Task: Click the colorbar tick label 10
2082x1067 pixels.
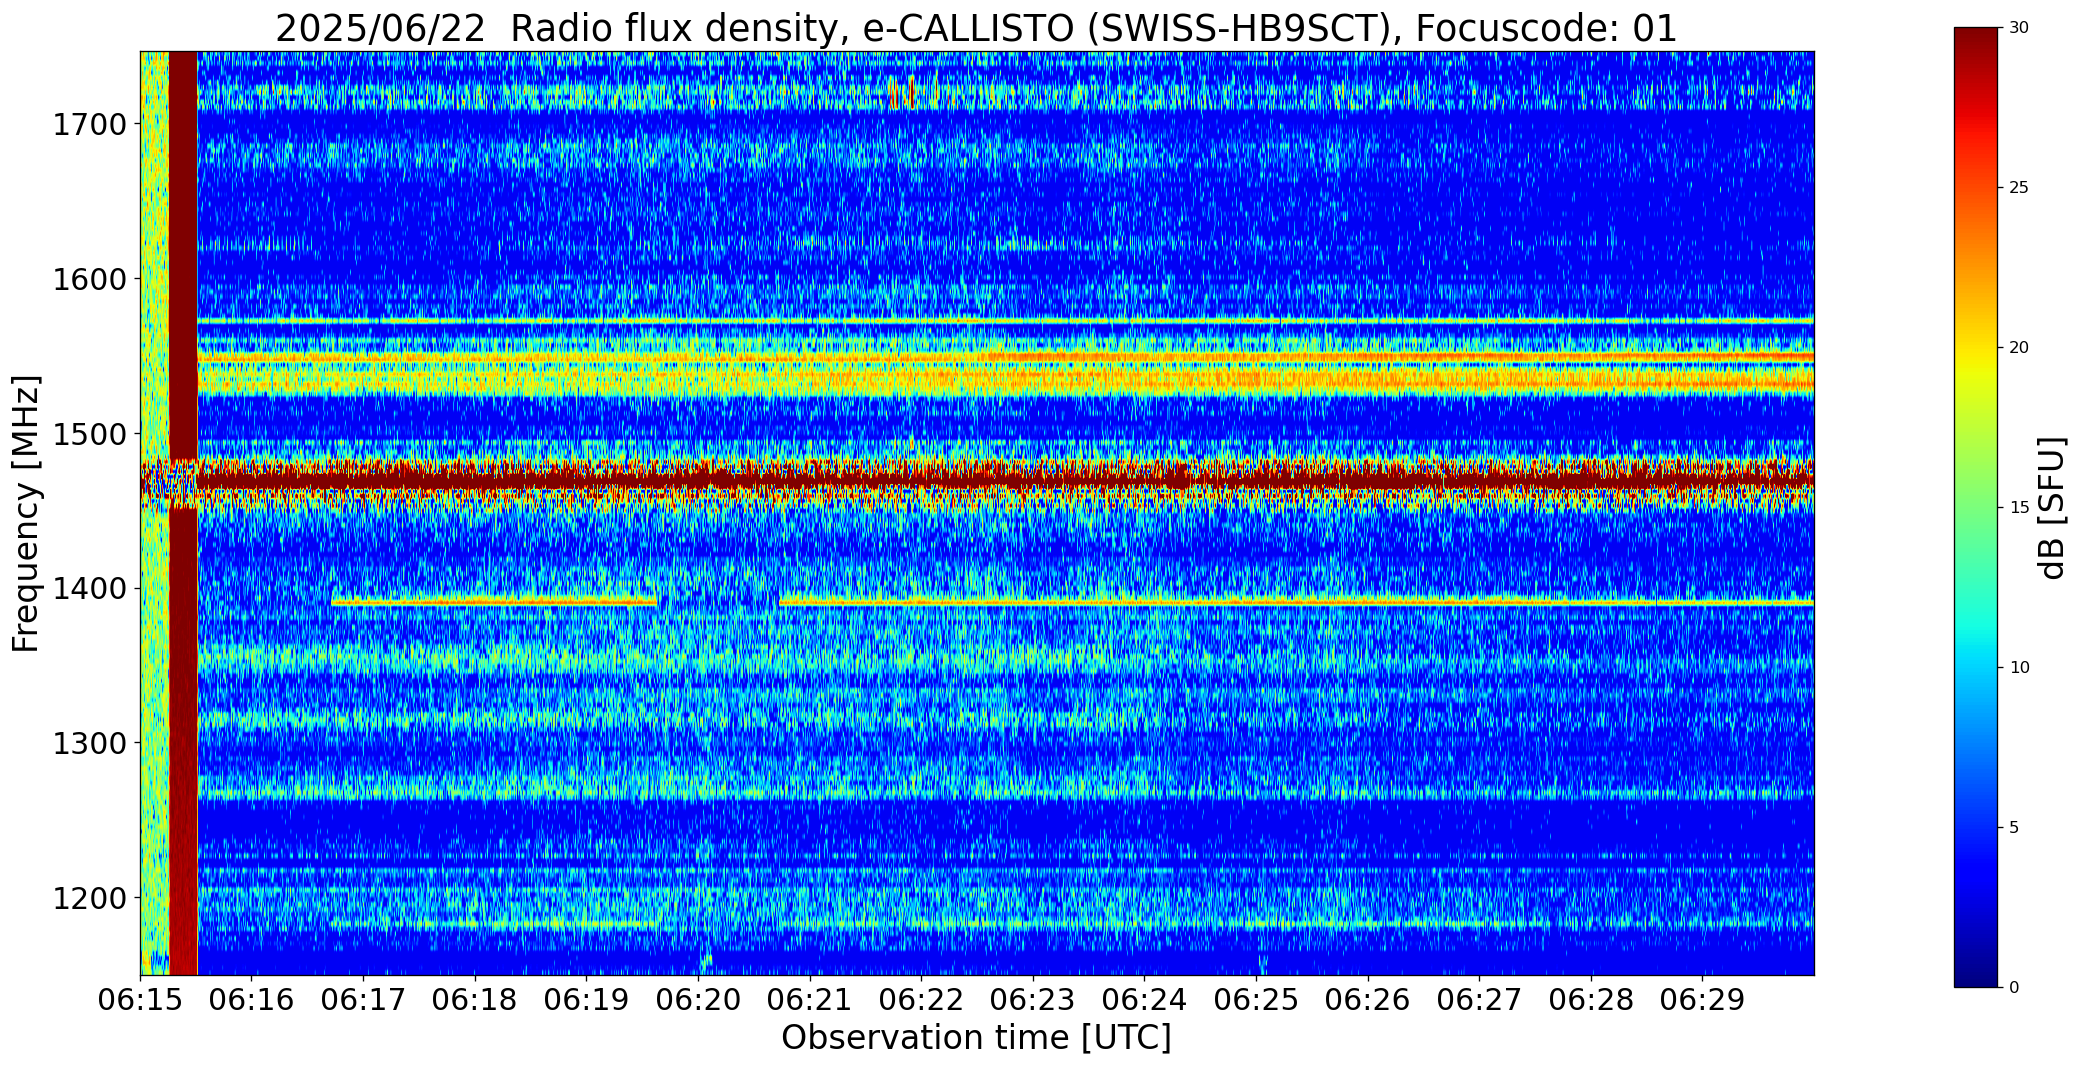Action: [2019, 668]
